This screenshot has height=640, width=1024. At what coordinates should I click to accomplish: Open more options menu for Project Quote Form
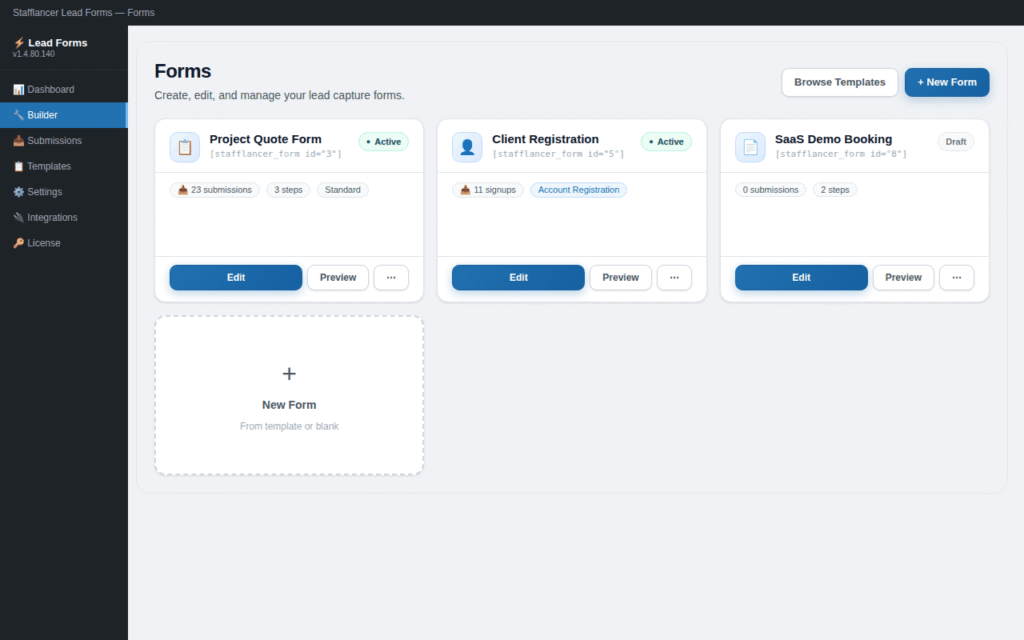click(391, 278)
